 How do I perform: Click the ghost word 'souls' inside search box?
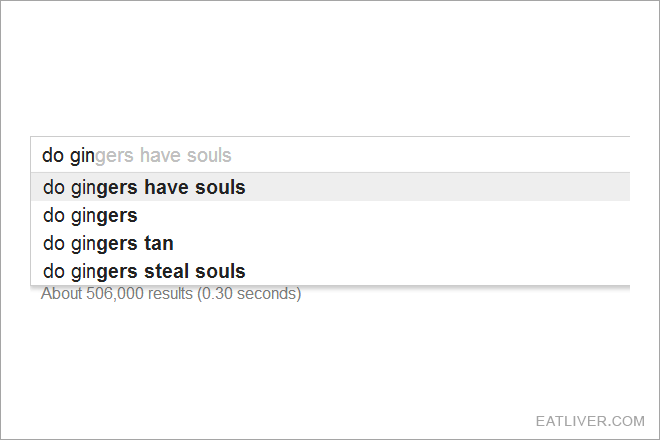click(x=209, y=155)
